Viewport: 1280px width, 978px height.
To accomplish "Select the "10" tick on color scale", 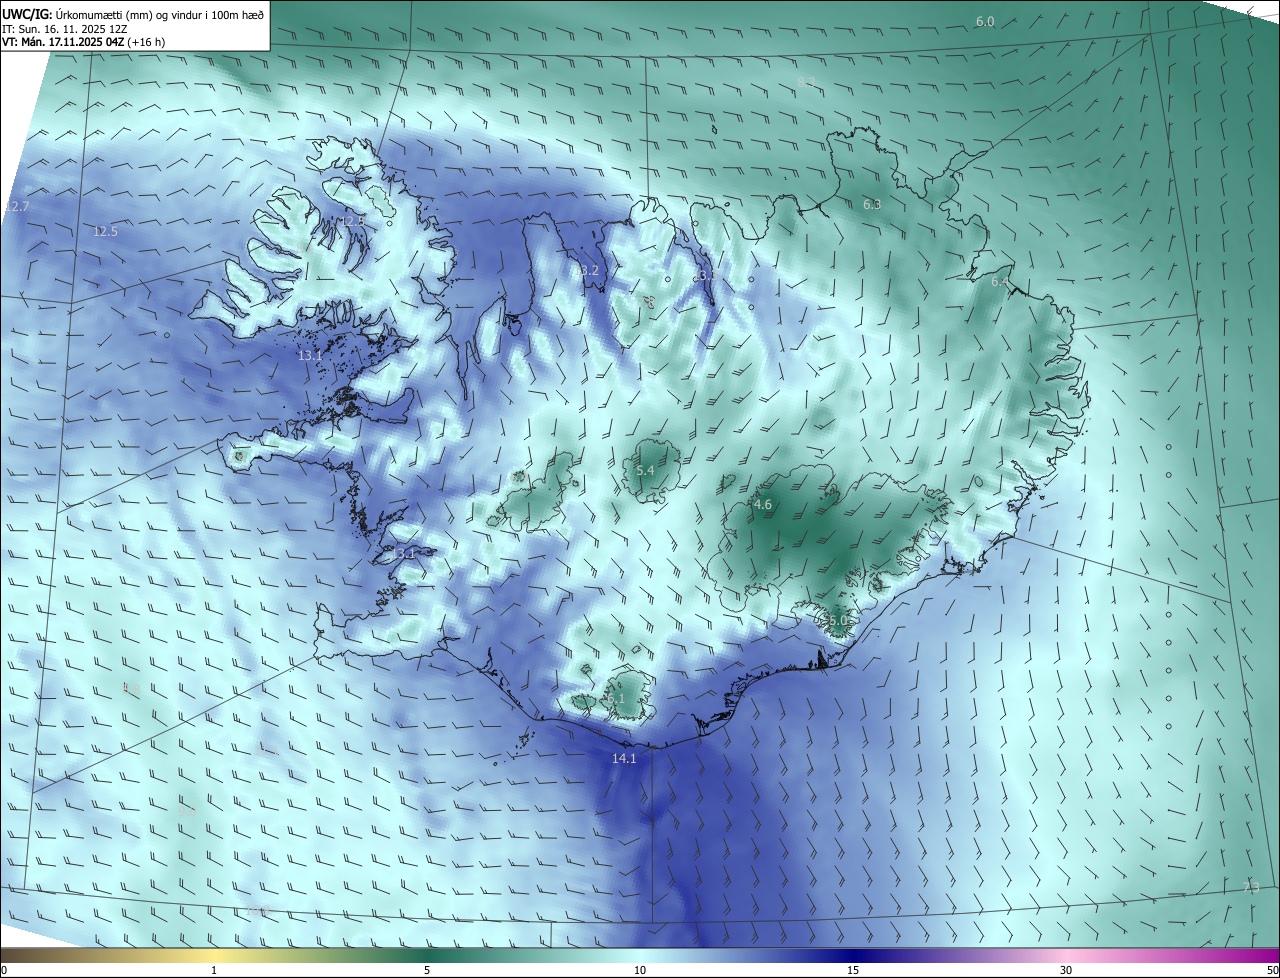I will point(640,970).
